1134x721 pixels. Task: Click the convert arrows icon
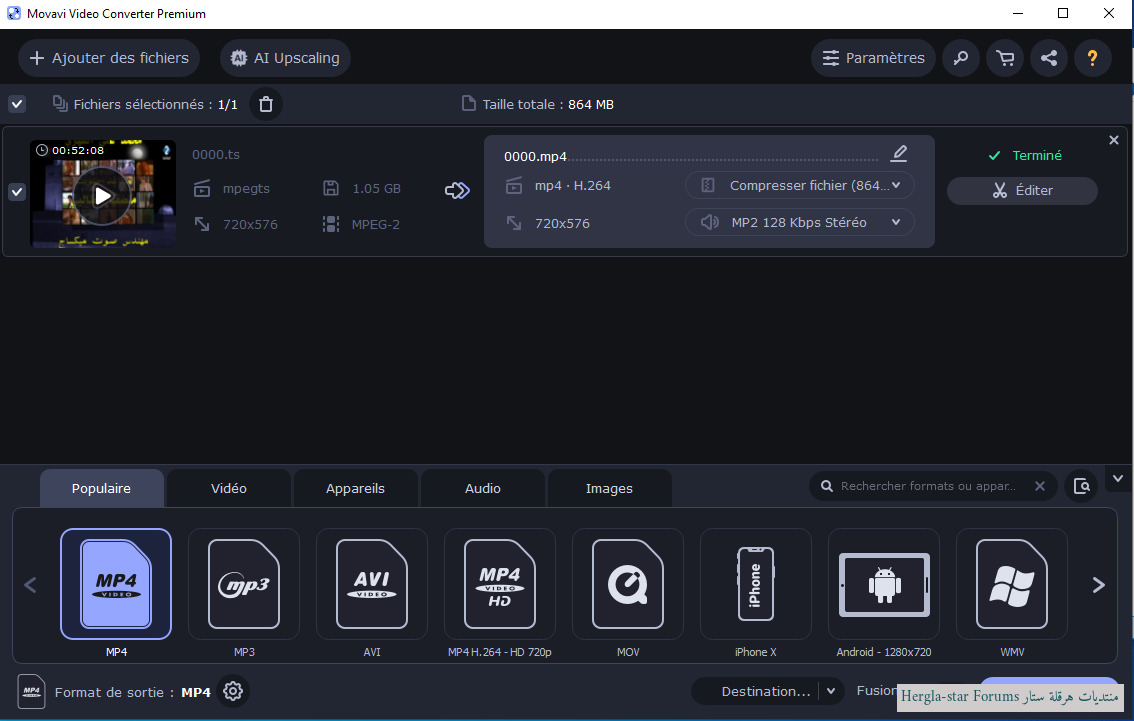point(457,191)
